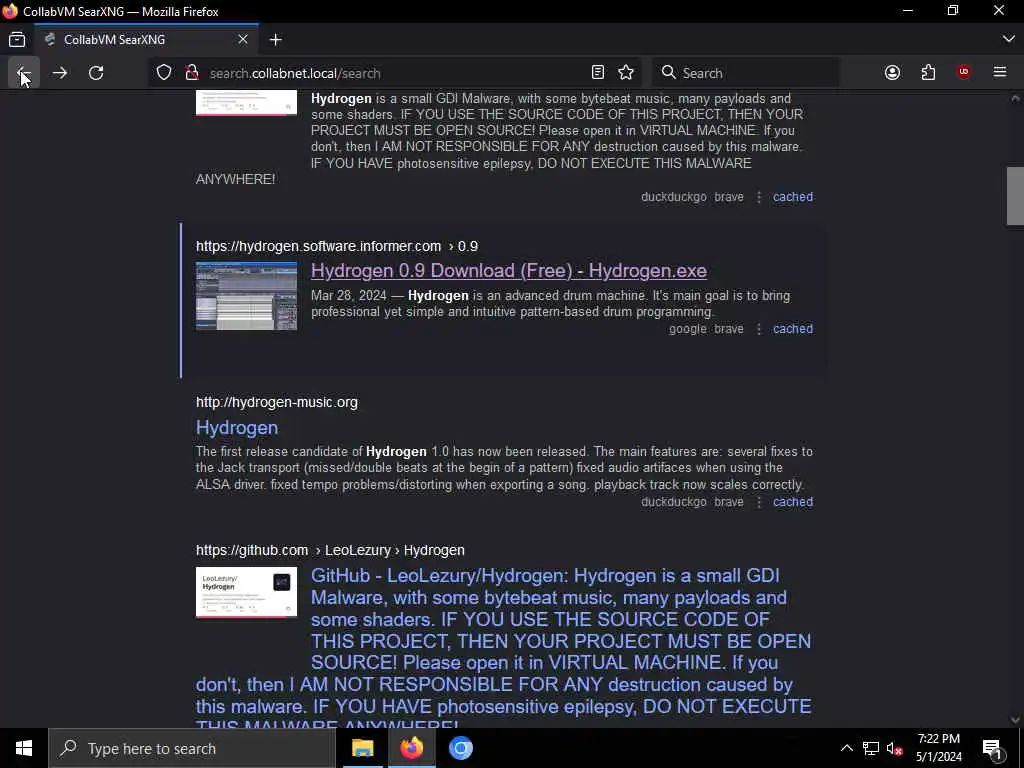Toggle reader view in address bar
This screenshot has height=768, width=1024.
point(598,72)
